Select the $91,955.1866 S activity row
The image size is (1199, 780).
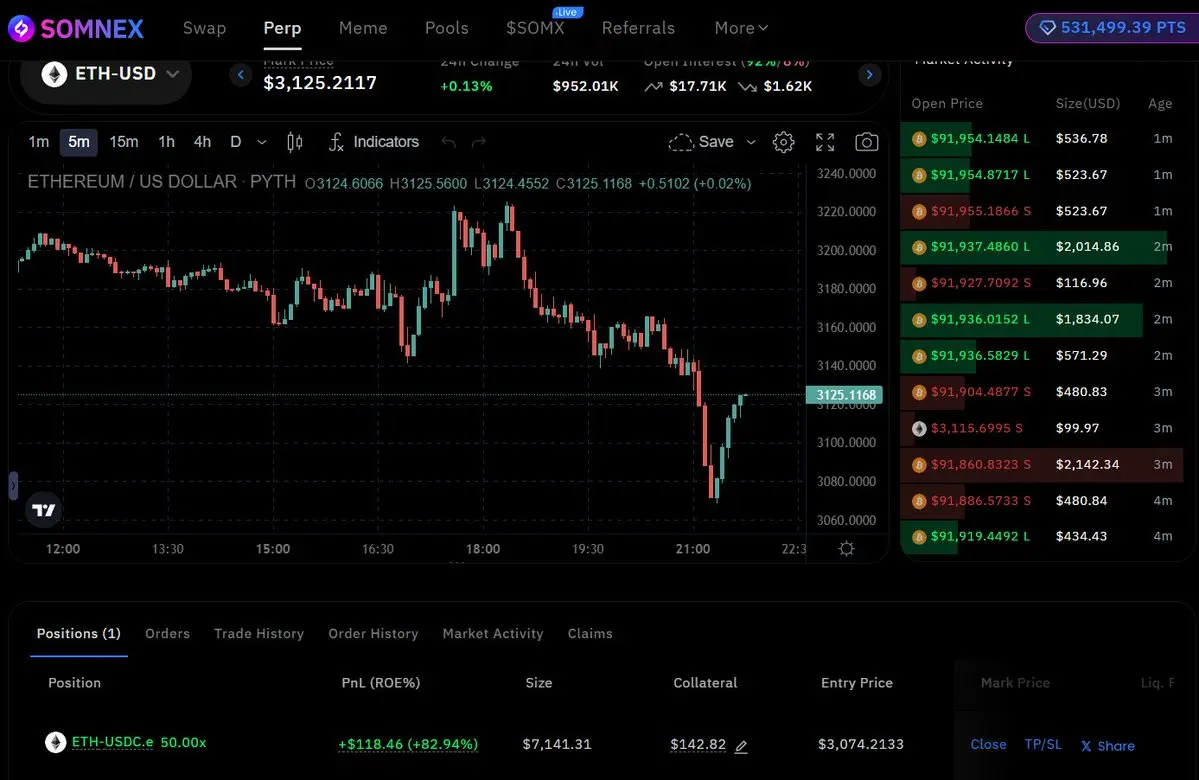[x=1041, y=211]
